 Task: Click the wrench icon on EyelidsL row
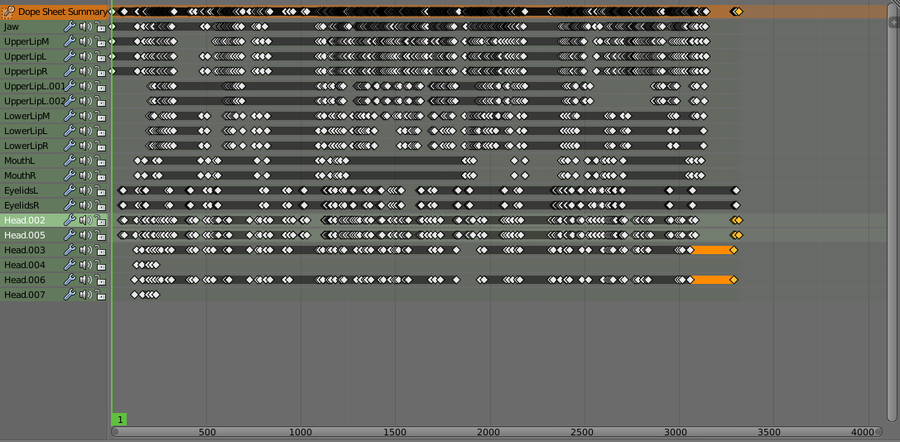[x=69, y=191]
